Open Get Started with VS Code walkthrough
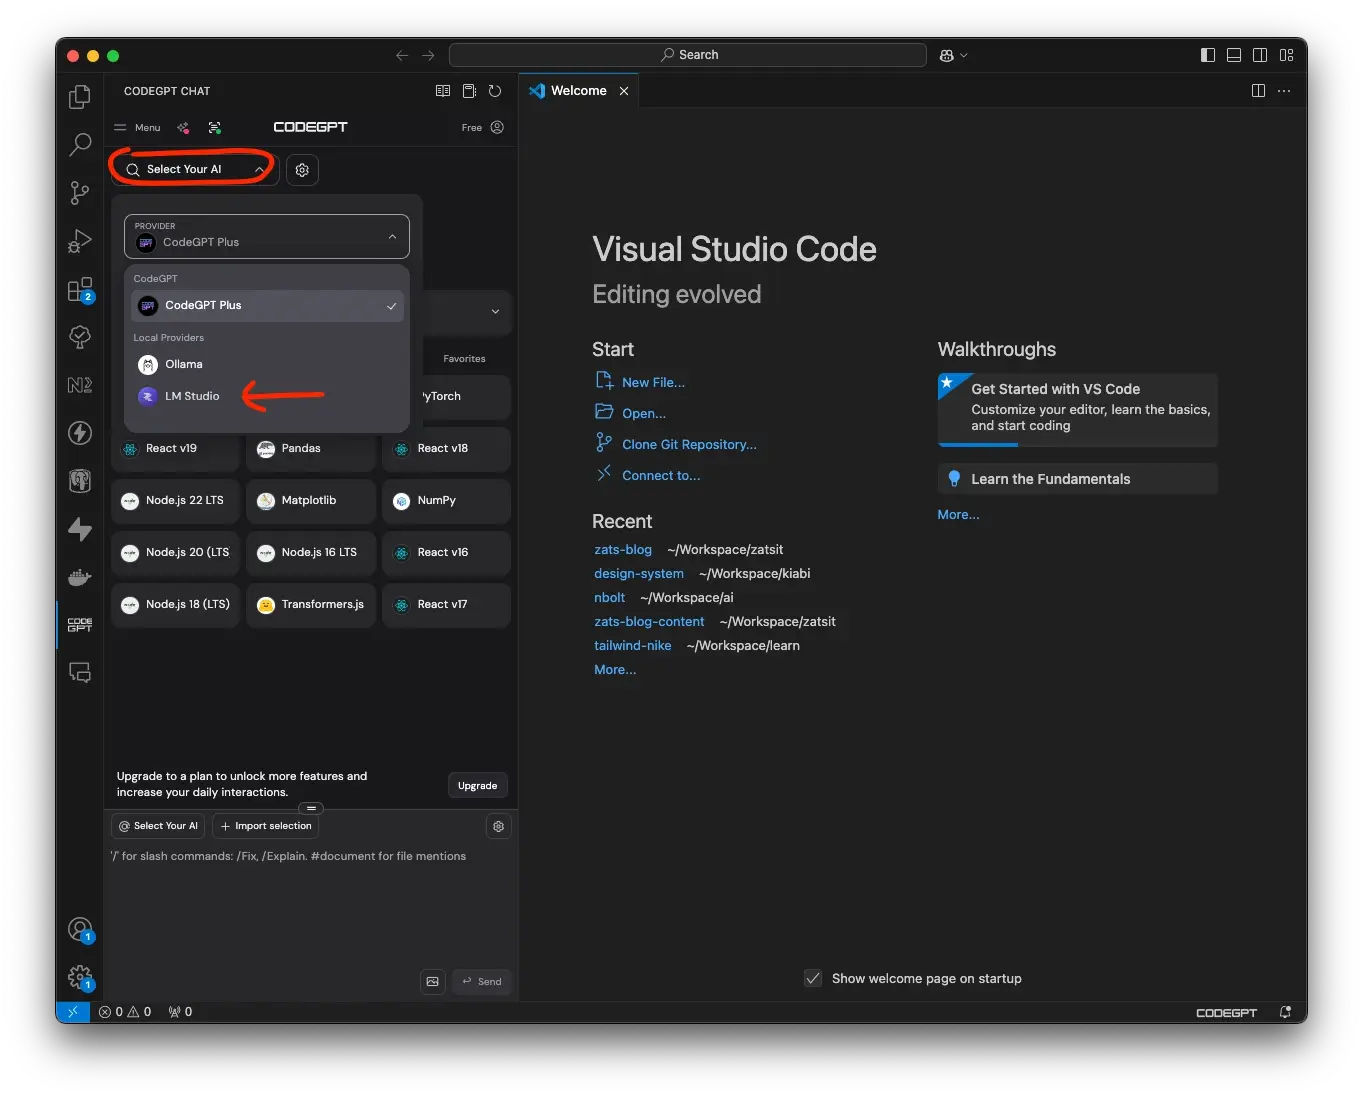Screen dimensions: 1363x1097 tap(1078, 409)
